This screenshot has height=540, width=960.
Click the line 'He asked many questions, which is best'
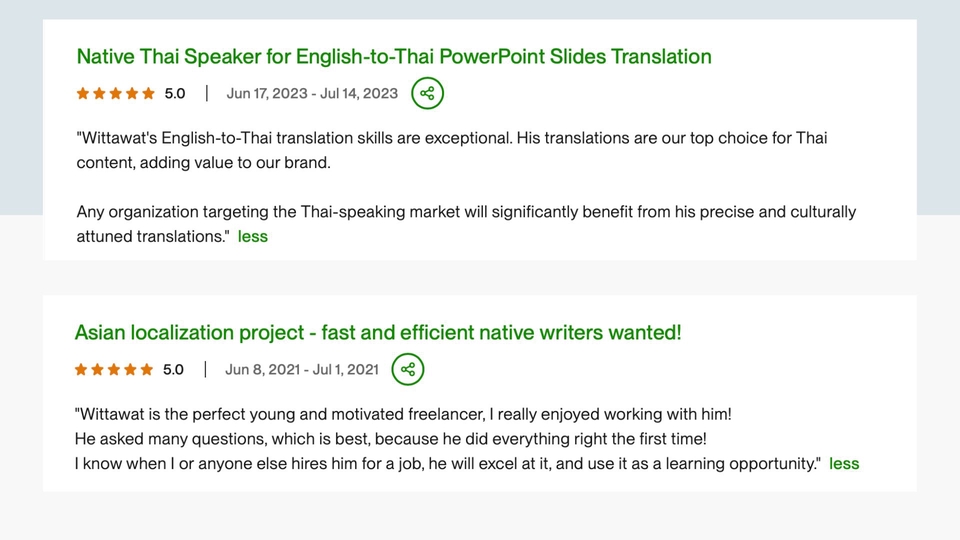[x=391, y=439]
